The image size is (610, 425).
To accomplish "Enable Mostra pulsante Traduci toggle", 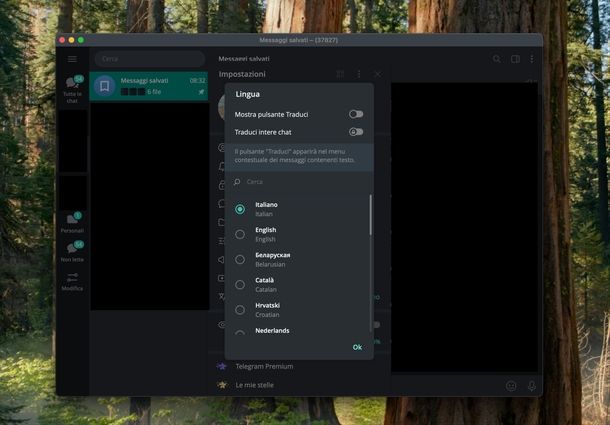I will (x=356, y=114).
